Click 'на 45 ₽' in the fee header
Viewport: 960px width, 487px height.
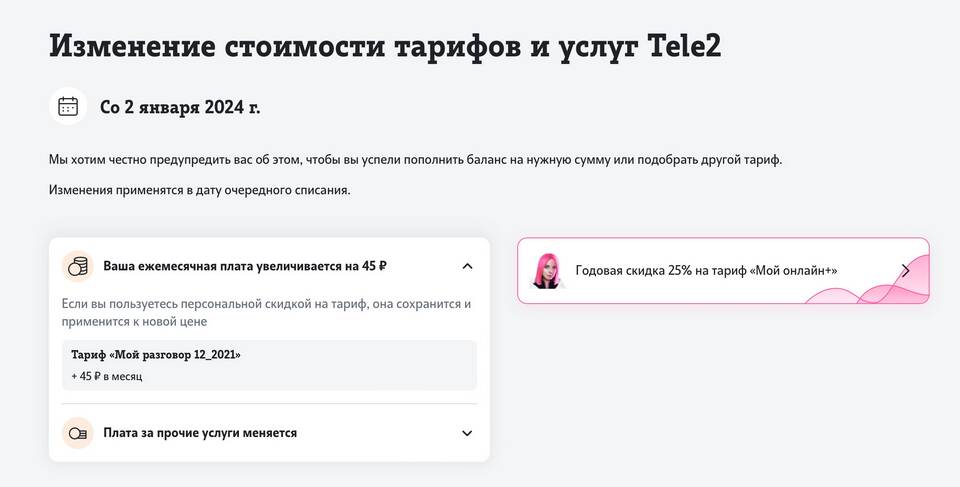(x=366, y=267)
